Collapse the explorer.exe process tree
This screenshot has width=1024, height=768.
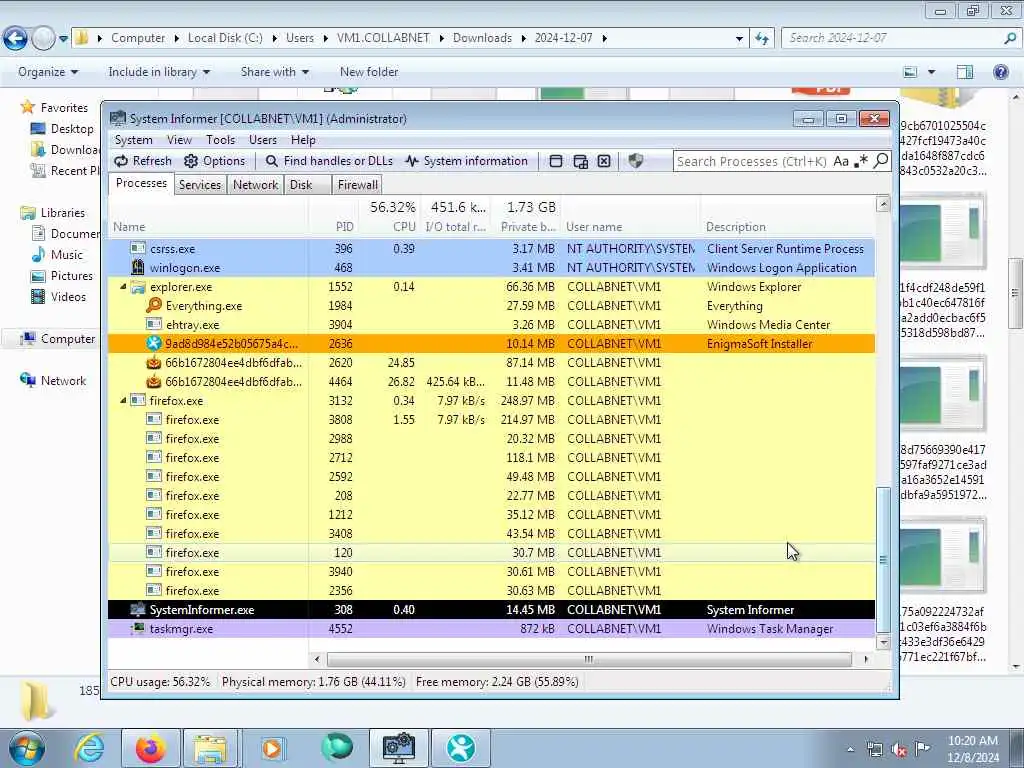[123, 287]
